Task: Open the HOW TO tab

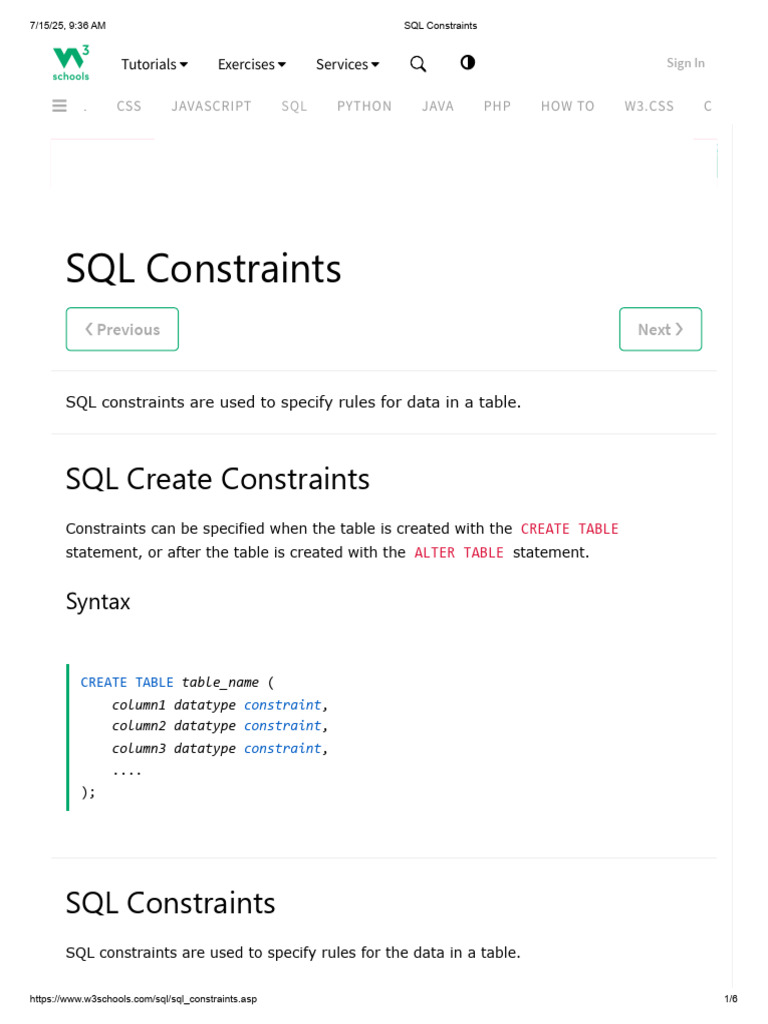Action: pyautogui.click(x=567, y=106)
